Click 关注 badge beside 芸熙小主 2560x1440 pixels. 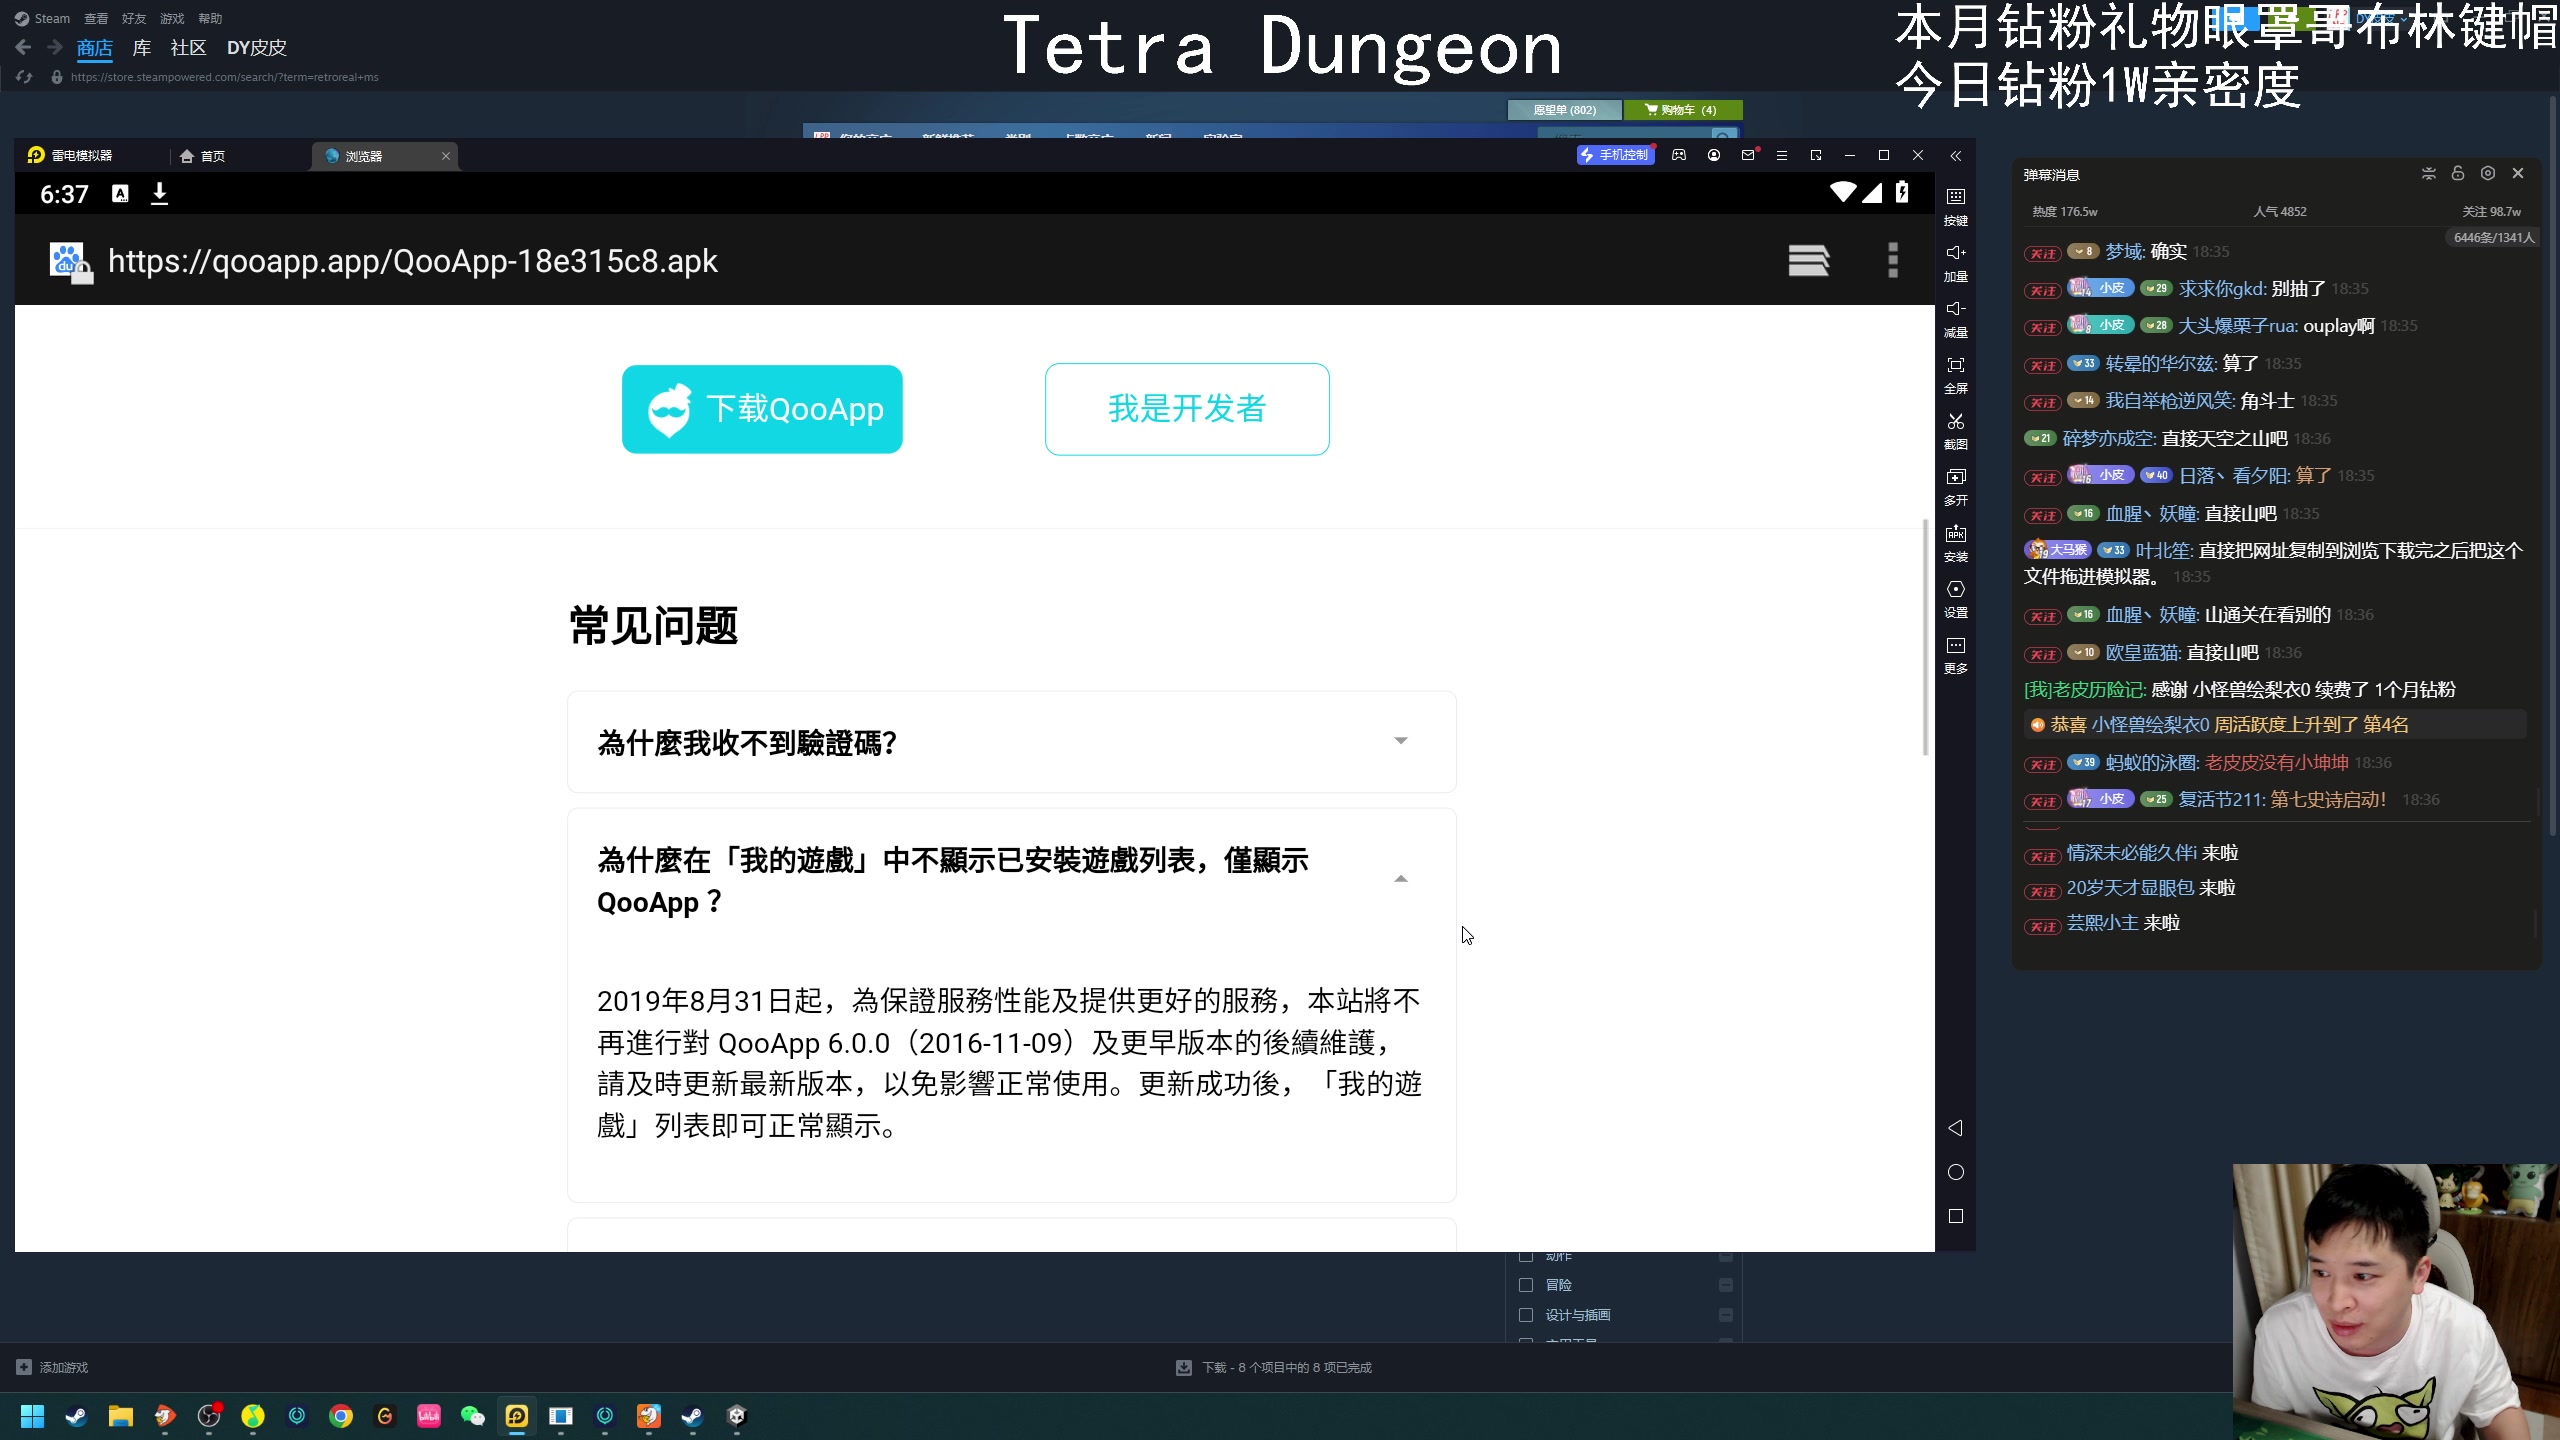[x=2042, y=926]
